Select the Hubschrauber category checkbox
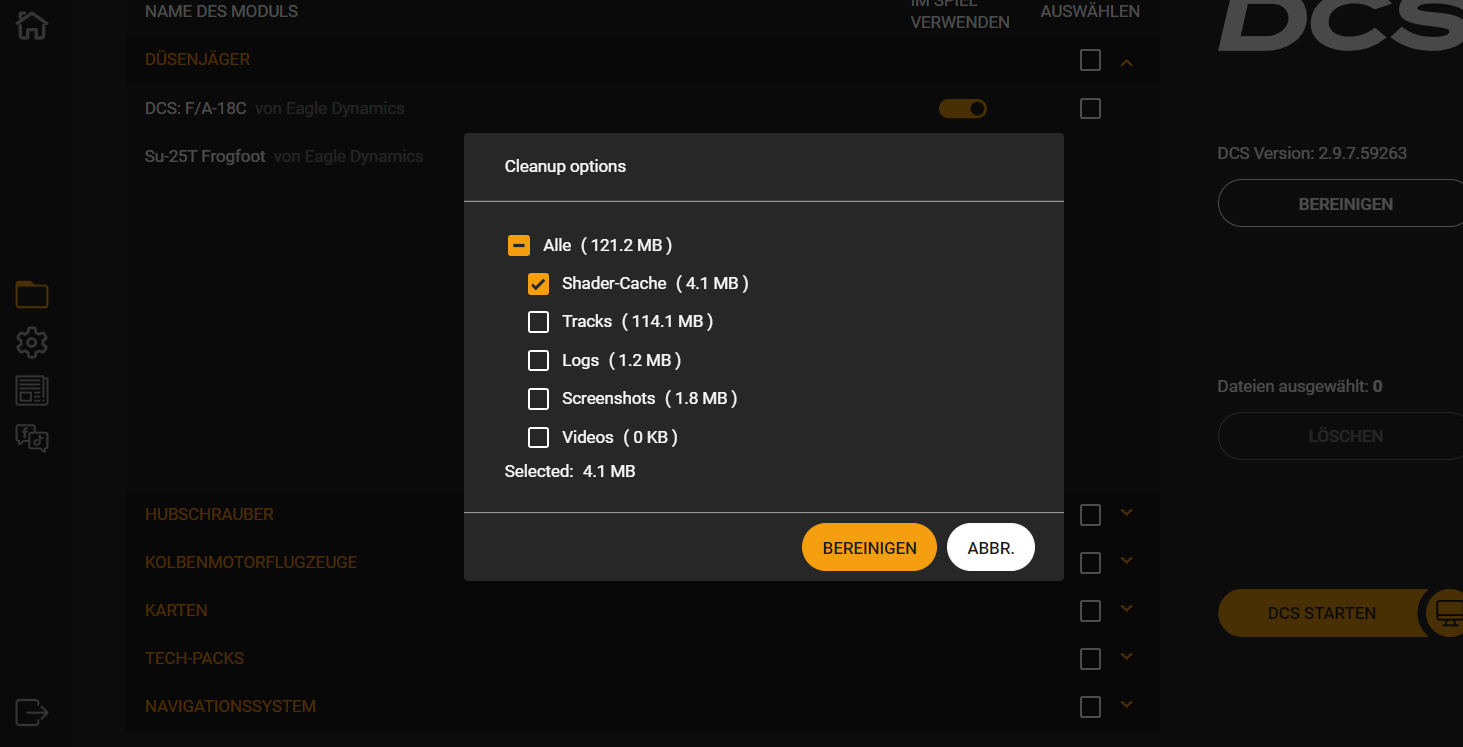Screen dimensions: 1463x747 (x=1090, y=514)
